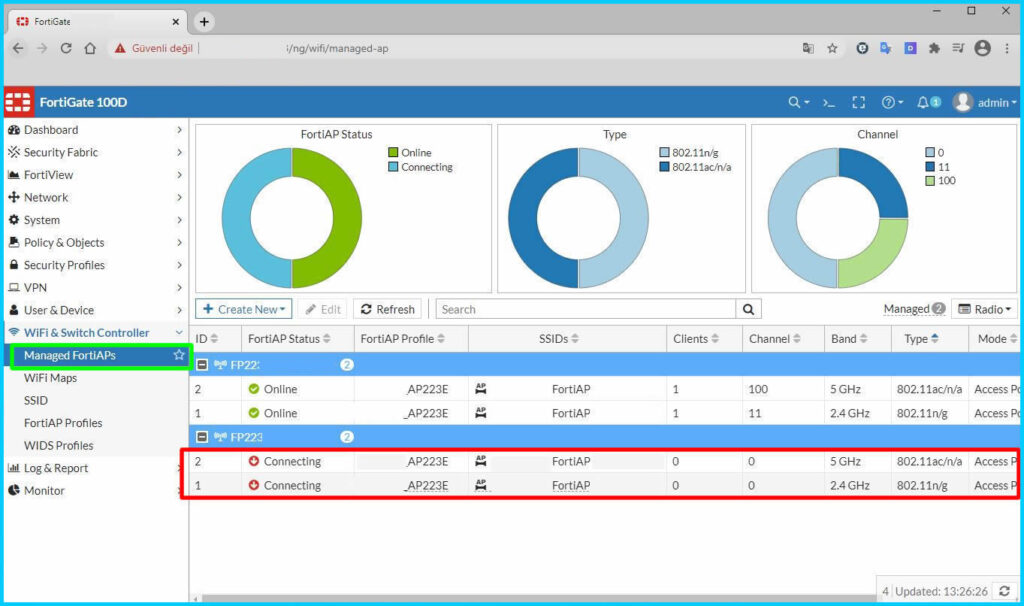Sort by Band column
1024x606 pixels.
[849, 339]
